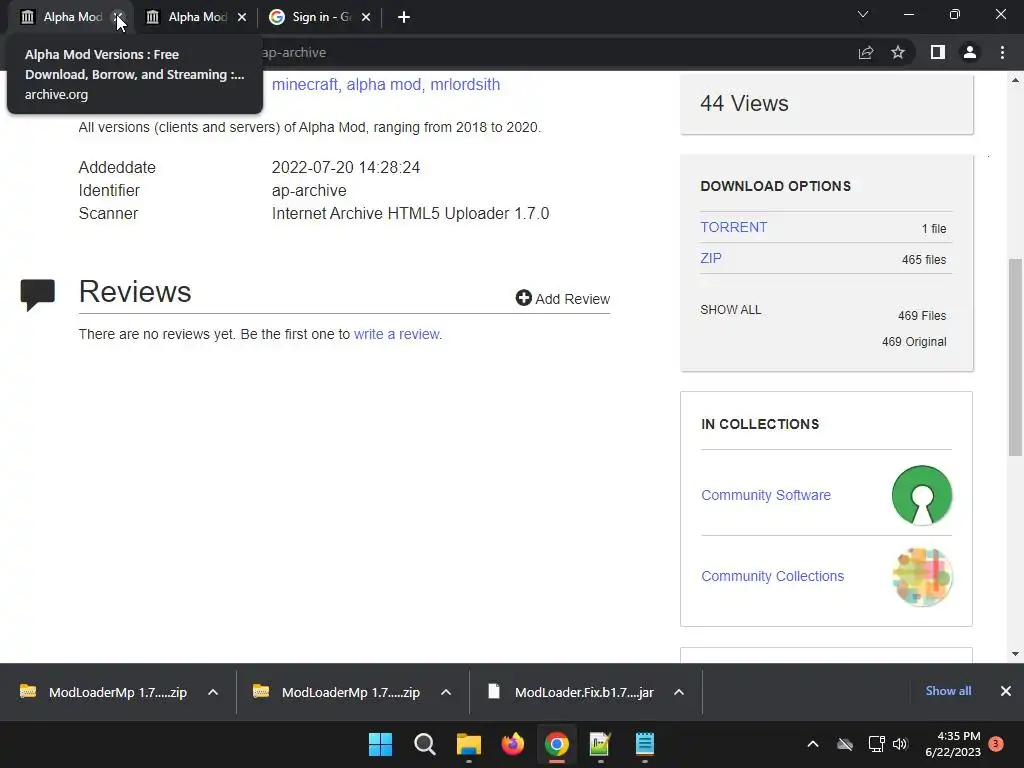Open the Share this page icon
The height and width of the screenshot is (768, 1024).
pos(866,52)
